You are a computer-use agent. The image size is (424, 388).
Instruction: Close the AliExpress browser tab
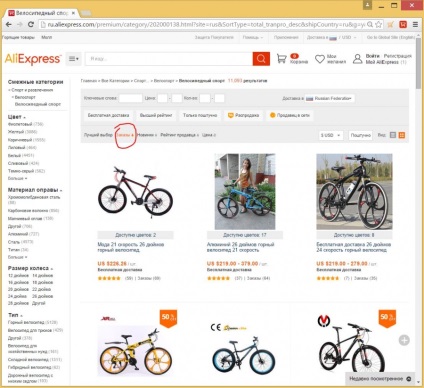[73, 13]
